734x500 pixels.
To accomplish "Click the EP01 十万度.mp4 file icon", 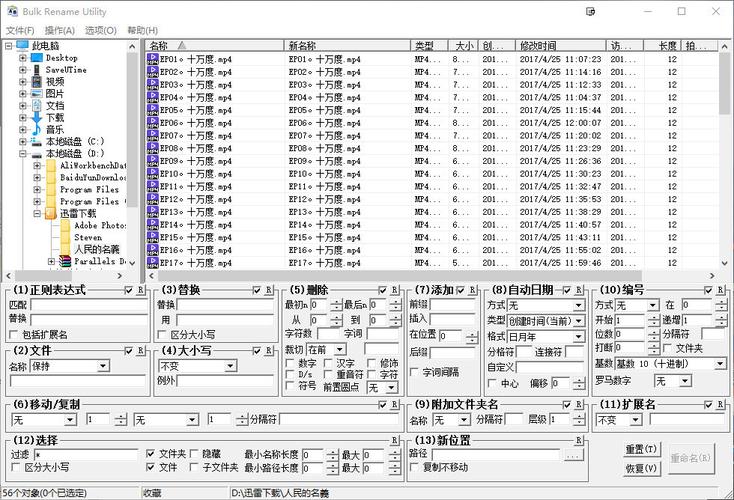I will tap(153, 59).
